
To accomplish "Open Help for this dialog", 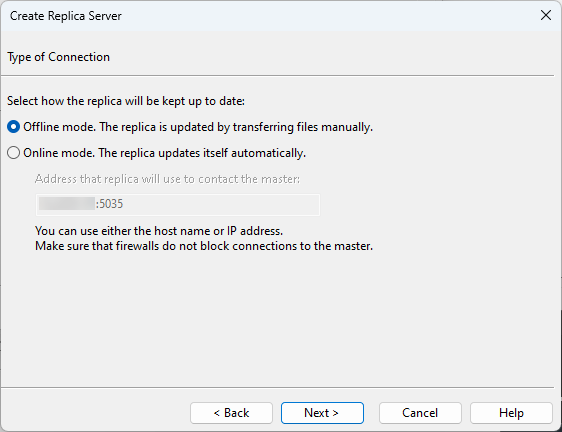I will pos(511,413).
